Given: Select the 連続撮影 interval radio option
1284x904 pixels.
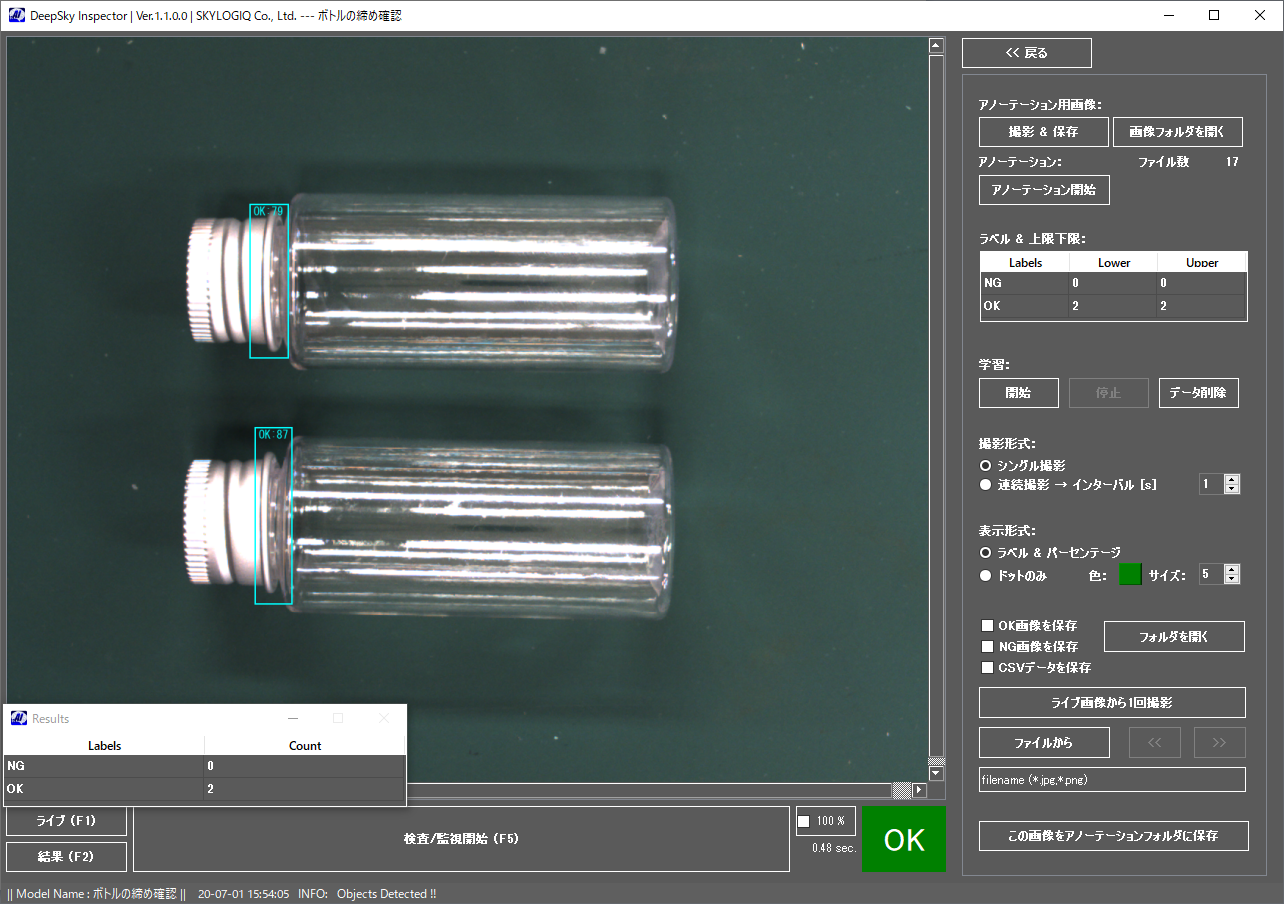Looking at the screenshot, I should coord(986,485).
